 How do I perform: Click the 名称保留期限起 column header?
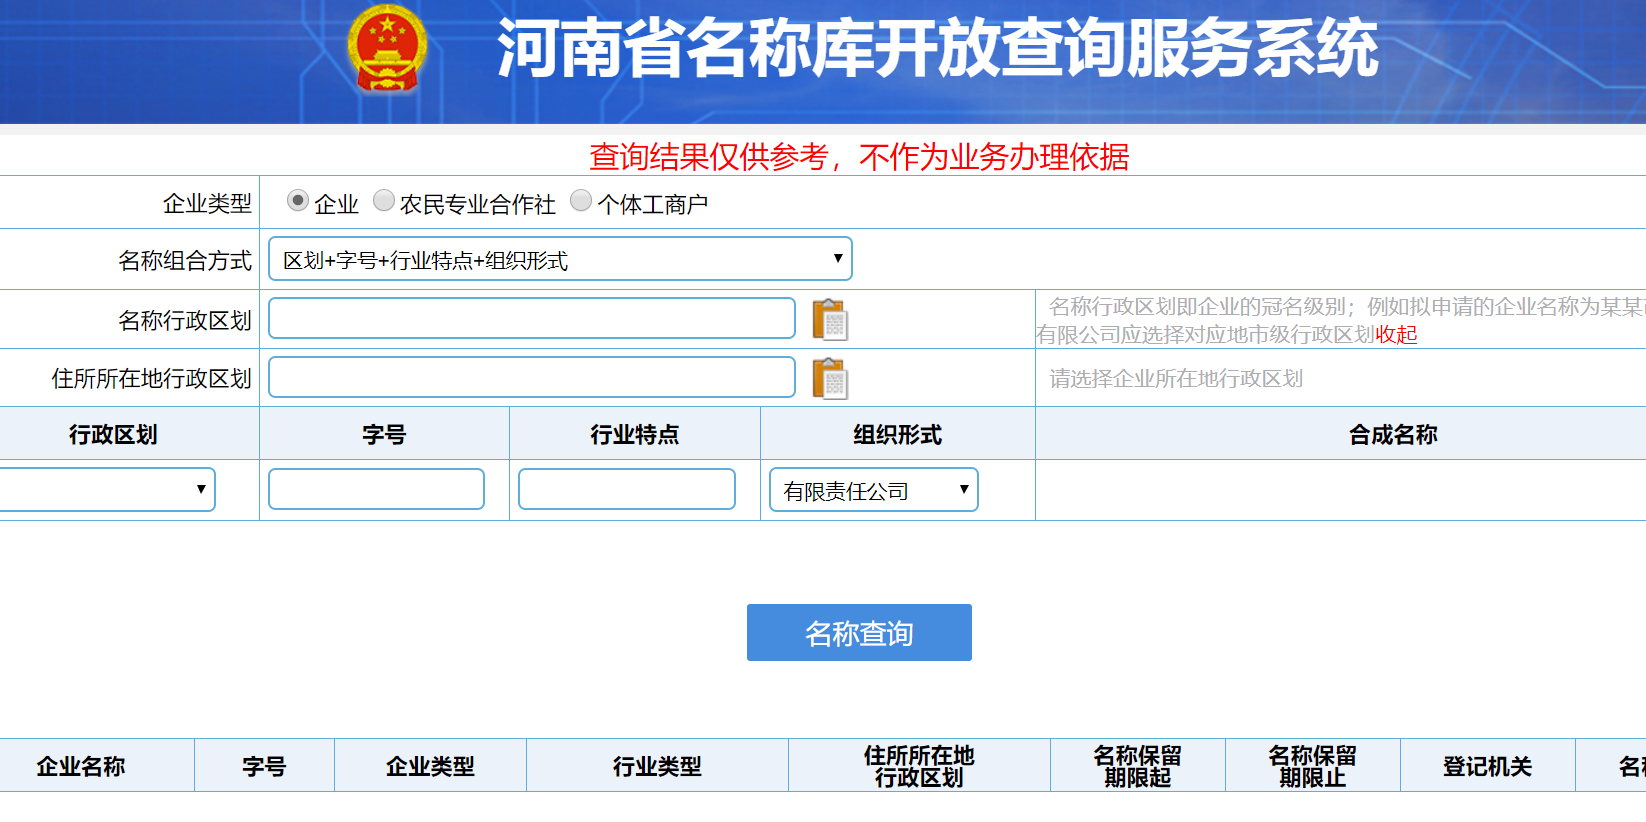(x=1137, y=766)
